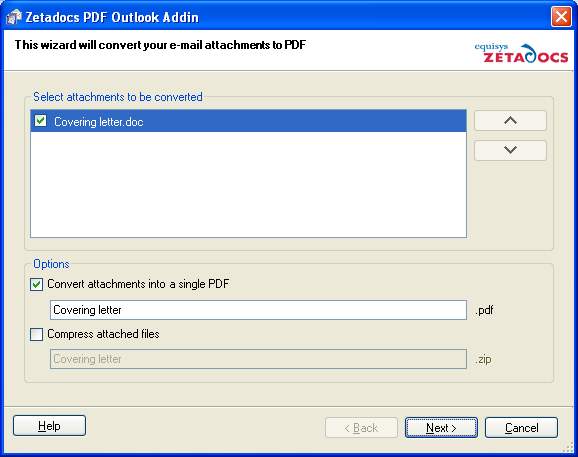Click the PDF file name input field

pyautogui.click(x=258, y=310)
